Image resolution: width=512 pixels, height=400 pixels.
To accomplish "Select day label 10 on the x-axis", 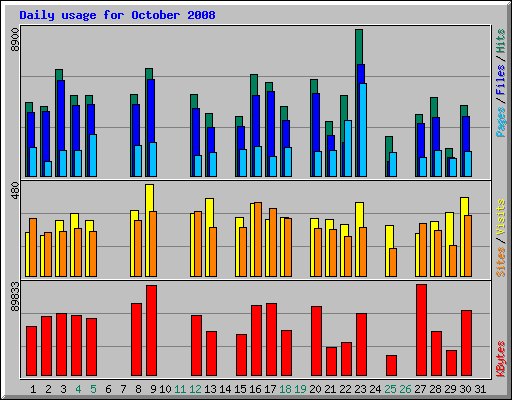I will click(x=165, y=389).
